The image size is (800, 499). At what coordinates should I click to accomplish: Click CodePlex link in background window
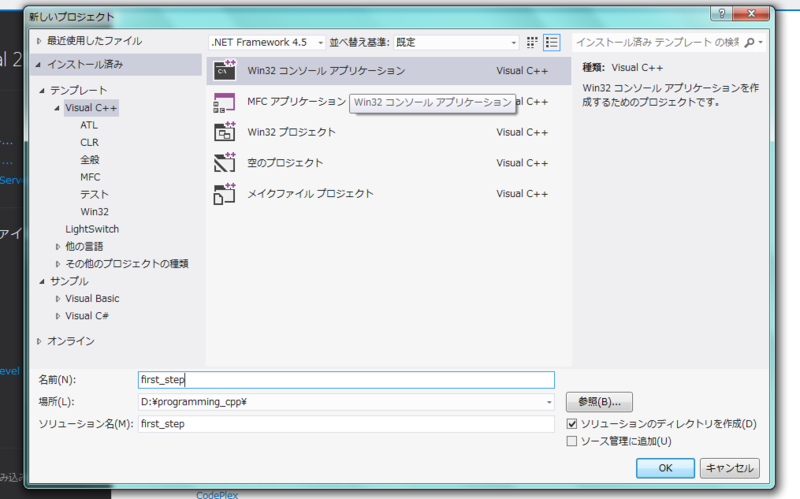(x=217, y=494)
